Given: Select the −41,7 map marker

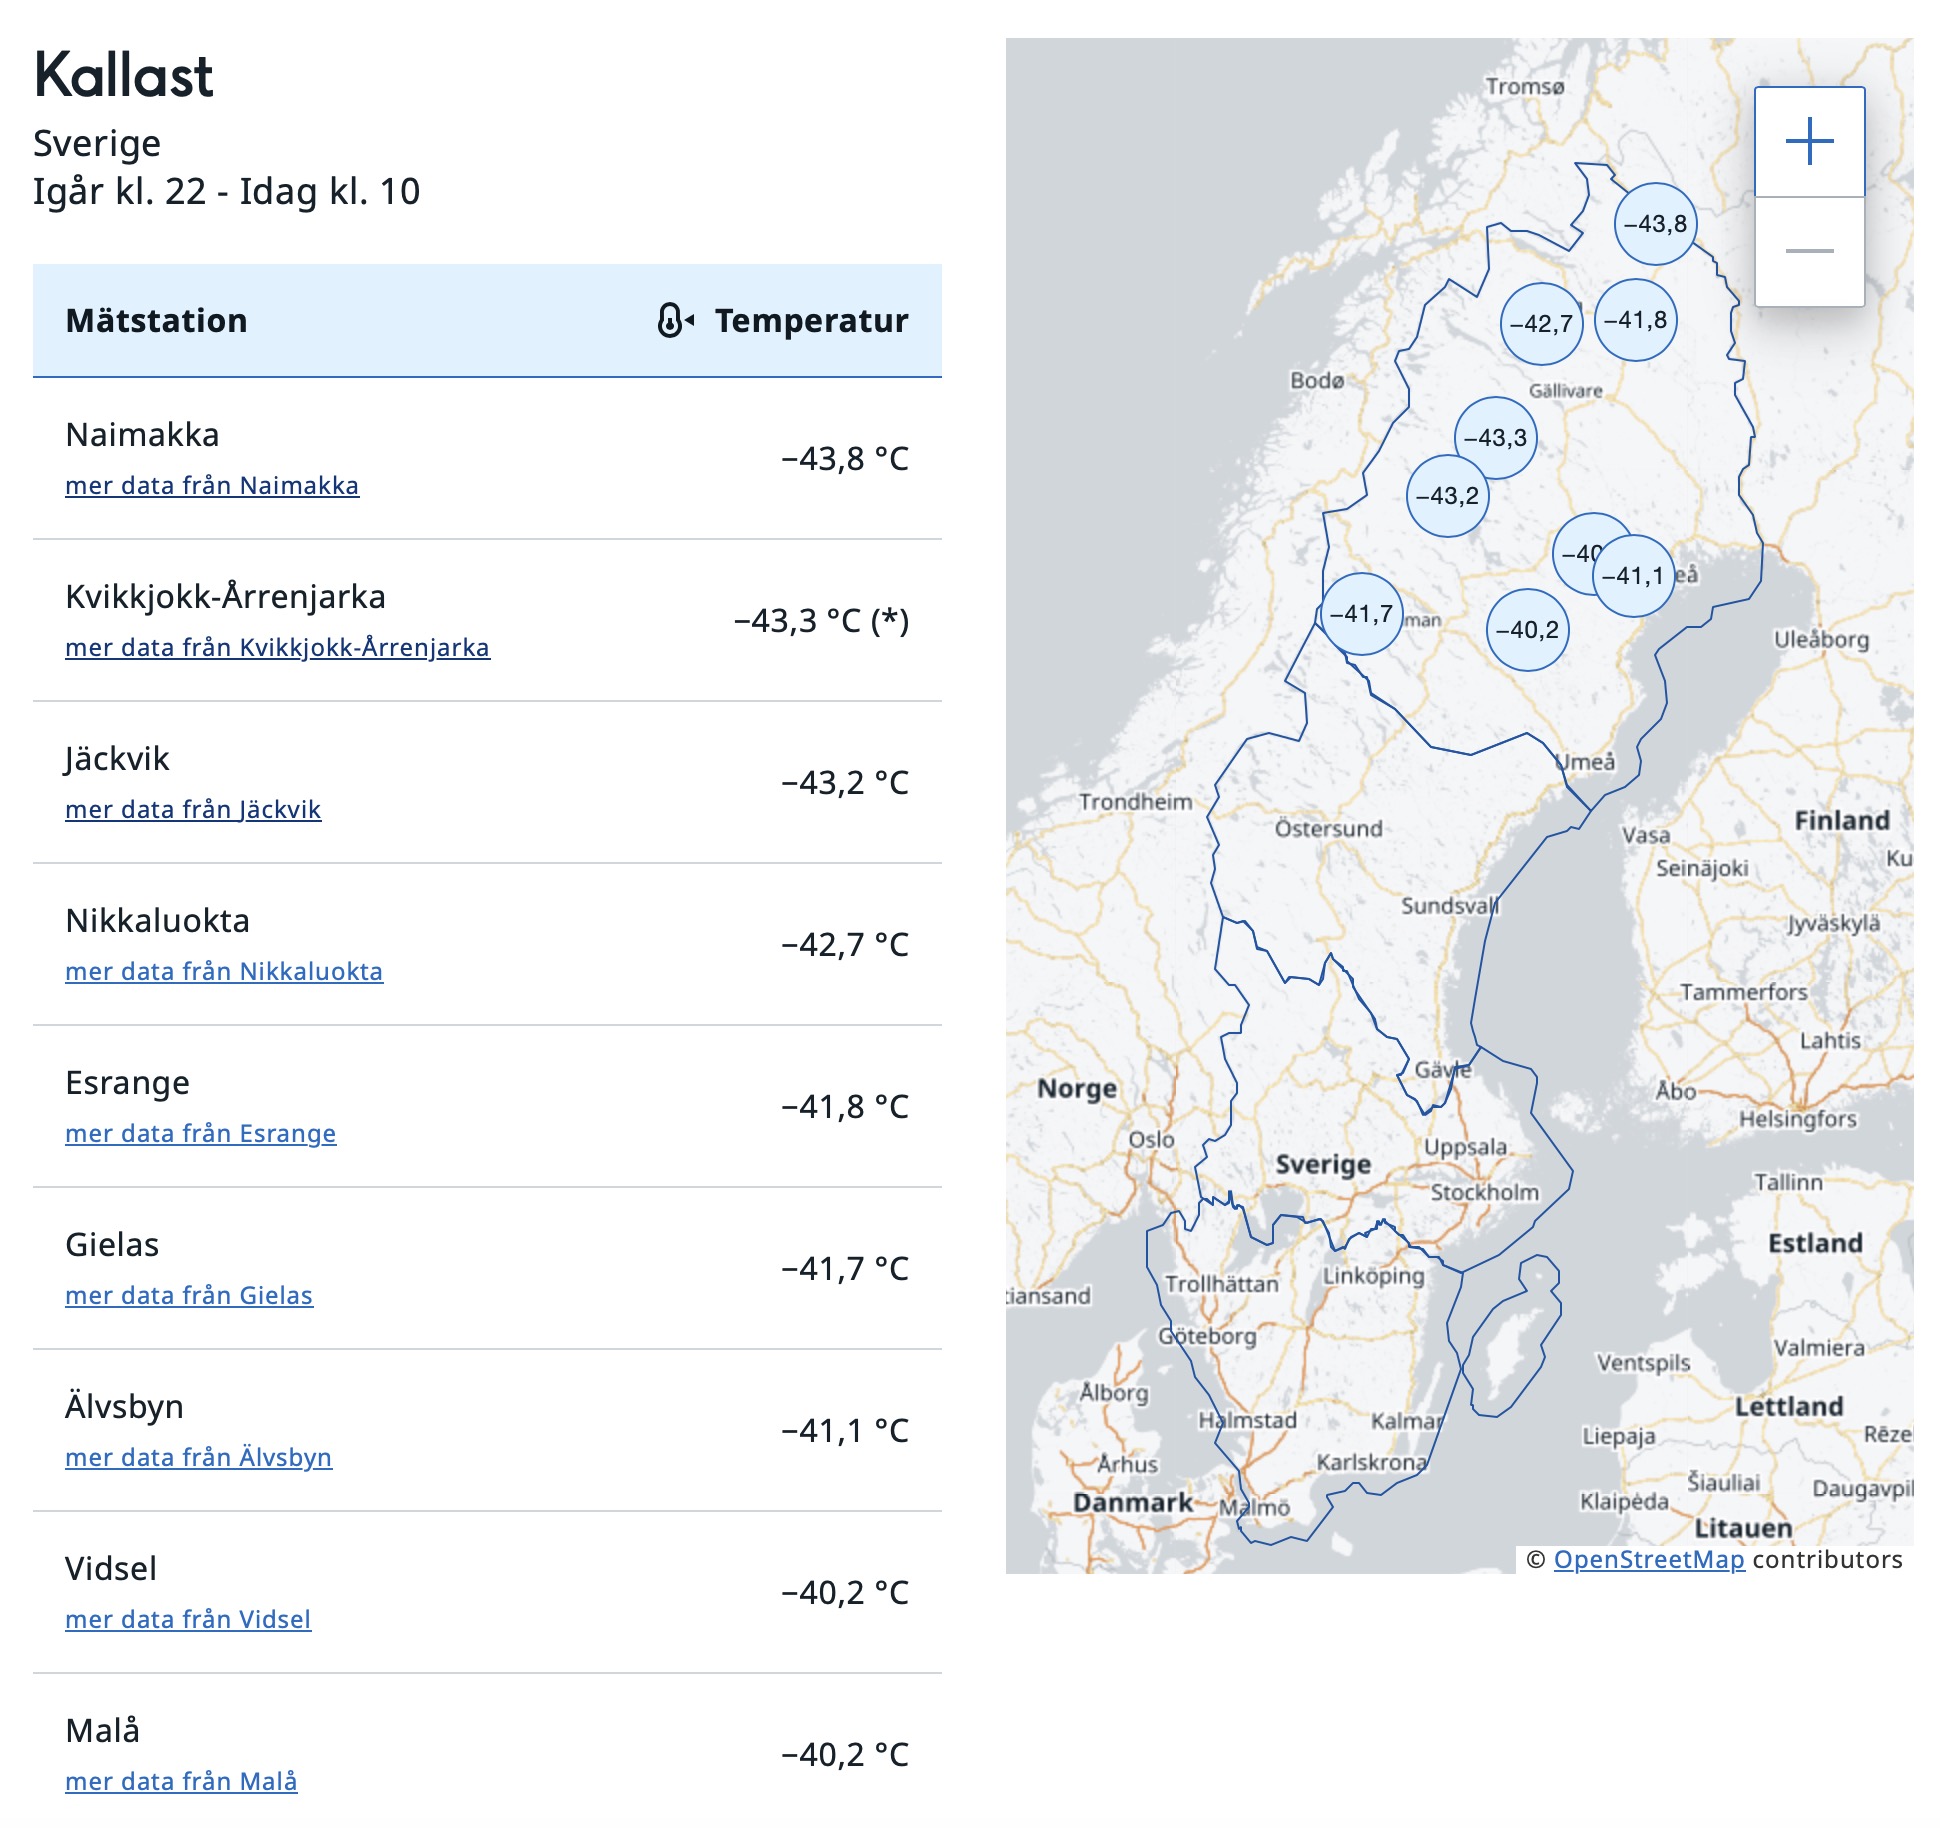Looking at the screenshot, I should 1361,614.
